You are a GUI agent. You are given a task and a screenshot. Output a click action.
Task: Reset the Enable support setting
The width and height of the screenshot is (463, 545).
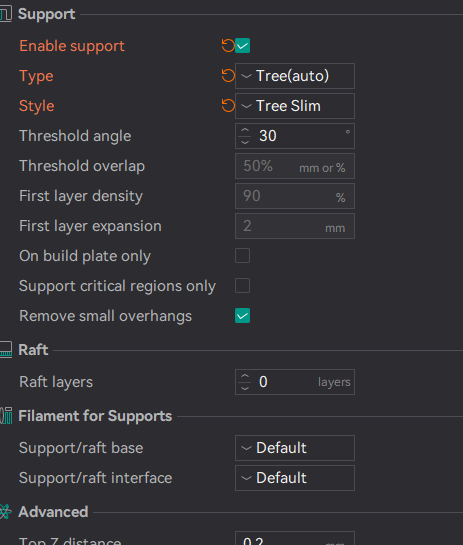[x=228, y=46]
